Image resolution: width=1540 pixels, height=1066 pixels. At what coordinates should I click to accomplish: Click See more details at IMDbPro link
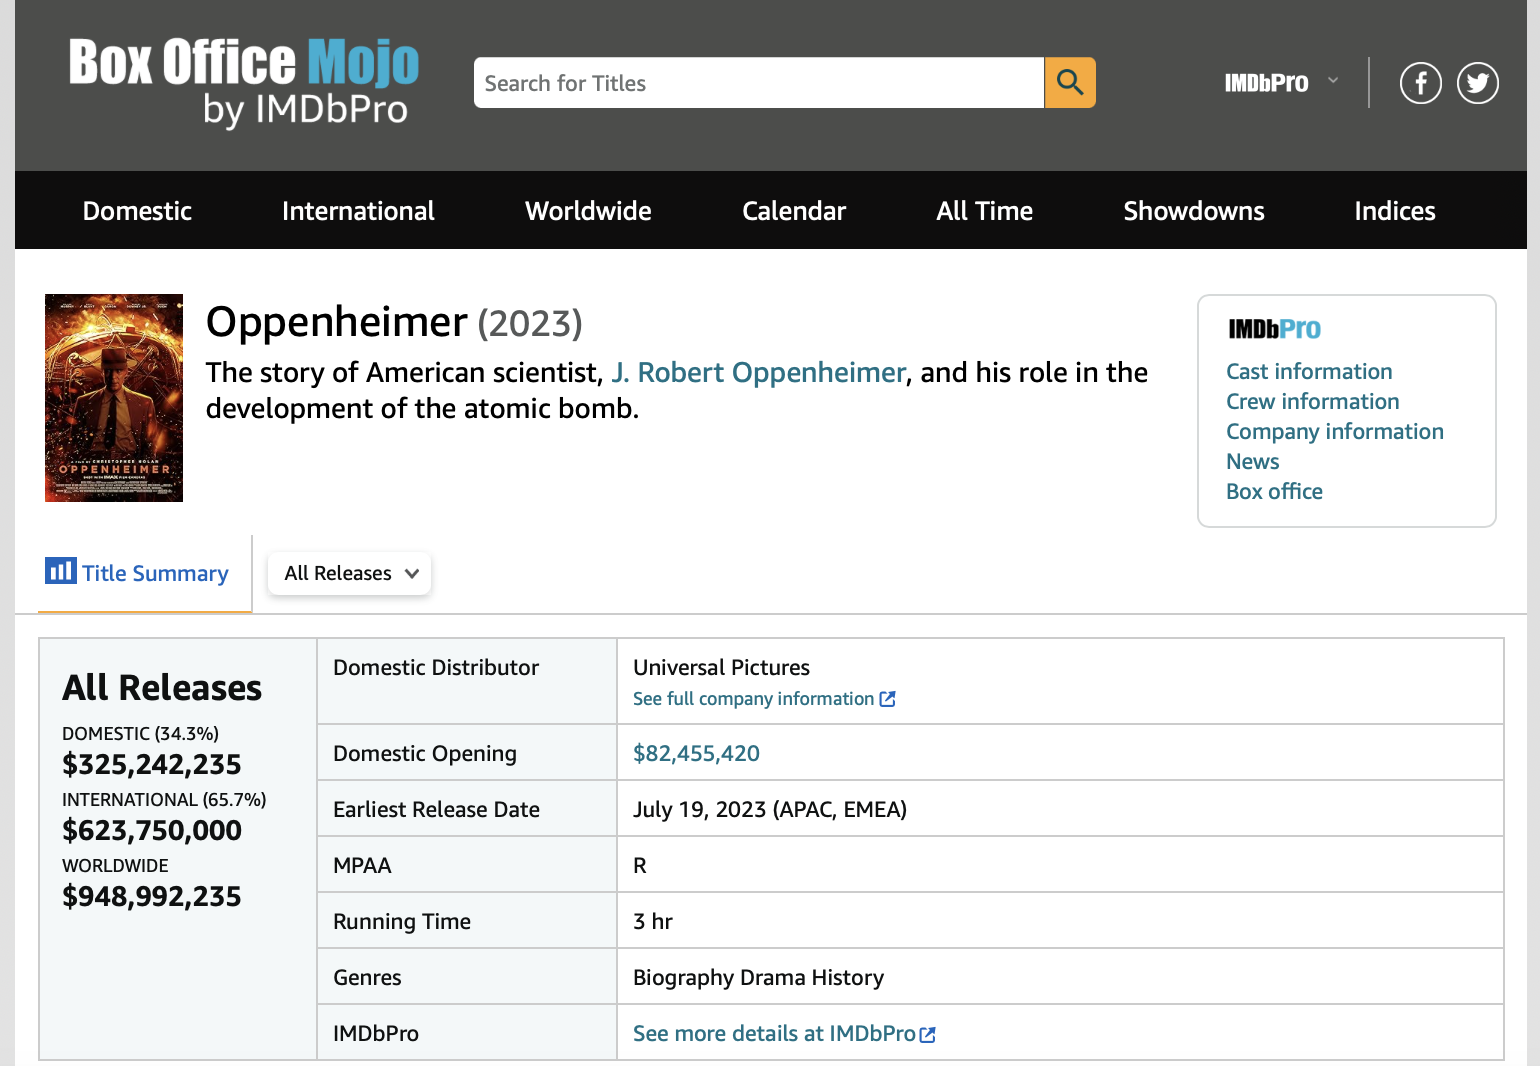(784, 1033)
